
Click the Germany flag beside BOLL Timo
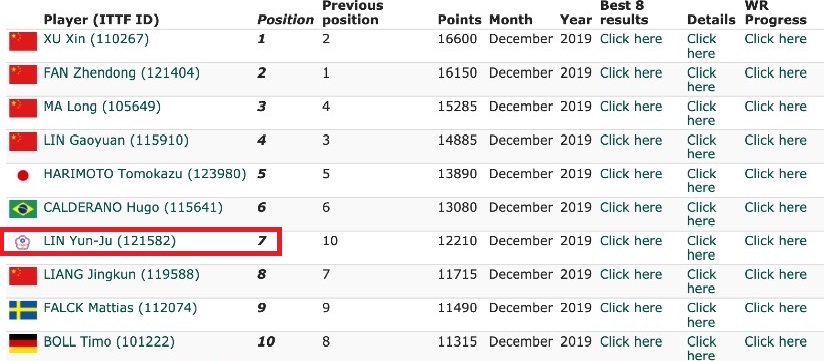tap(23, 343)
